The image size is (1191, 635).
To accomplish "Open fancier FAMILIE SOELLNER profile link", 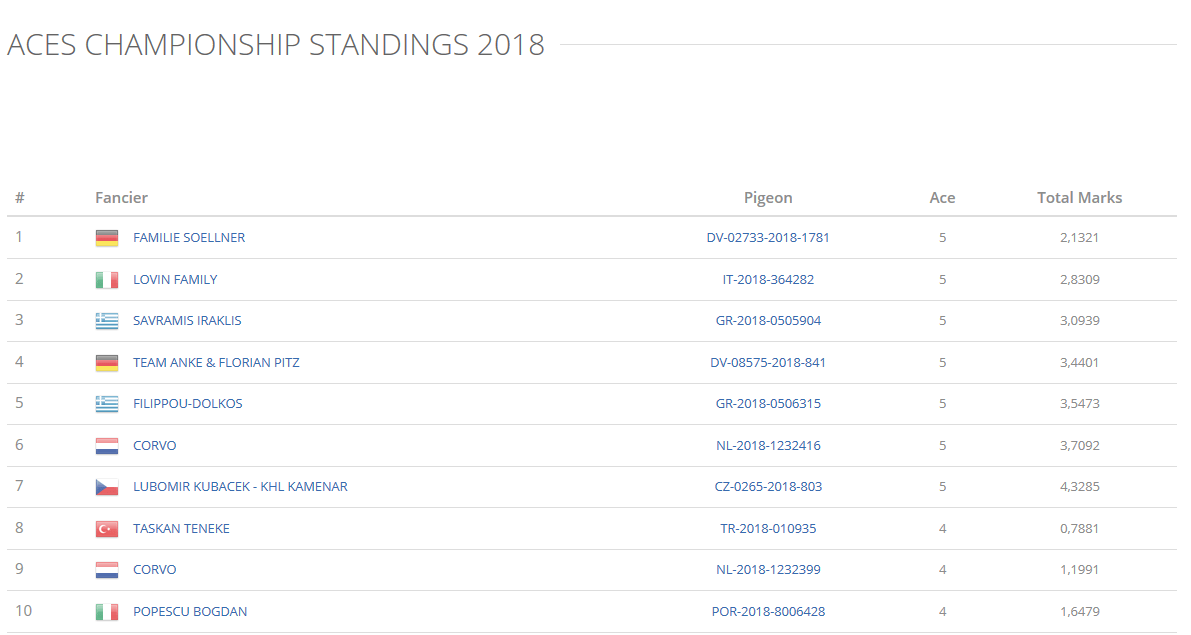I will pos(189,238).
